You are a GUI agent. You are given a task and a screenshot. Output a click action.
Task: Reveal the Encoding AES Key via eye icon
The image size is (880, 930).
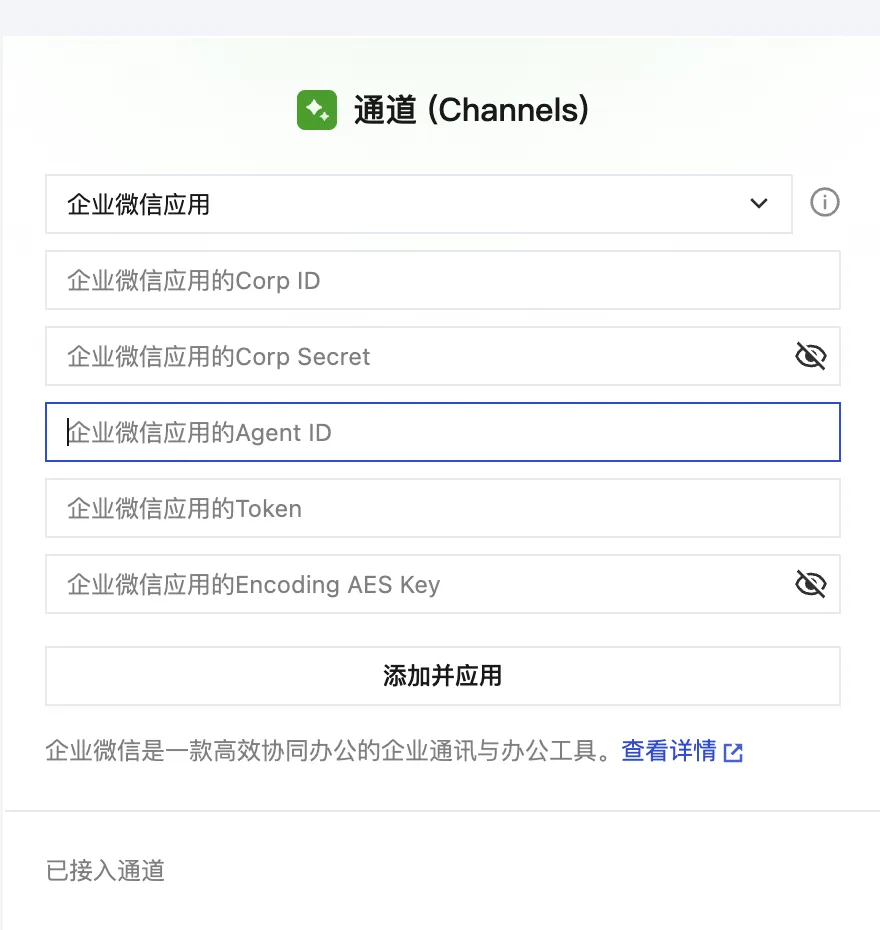point(810,584)
